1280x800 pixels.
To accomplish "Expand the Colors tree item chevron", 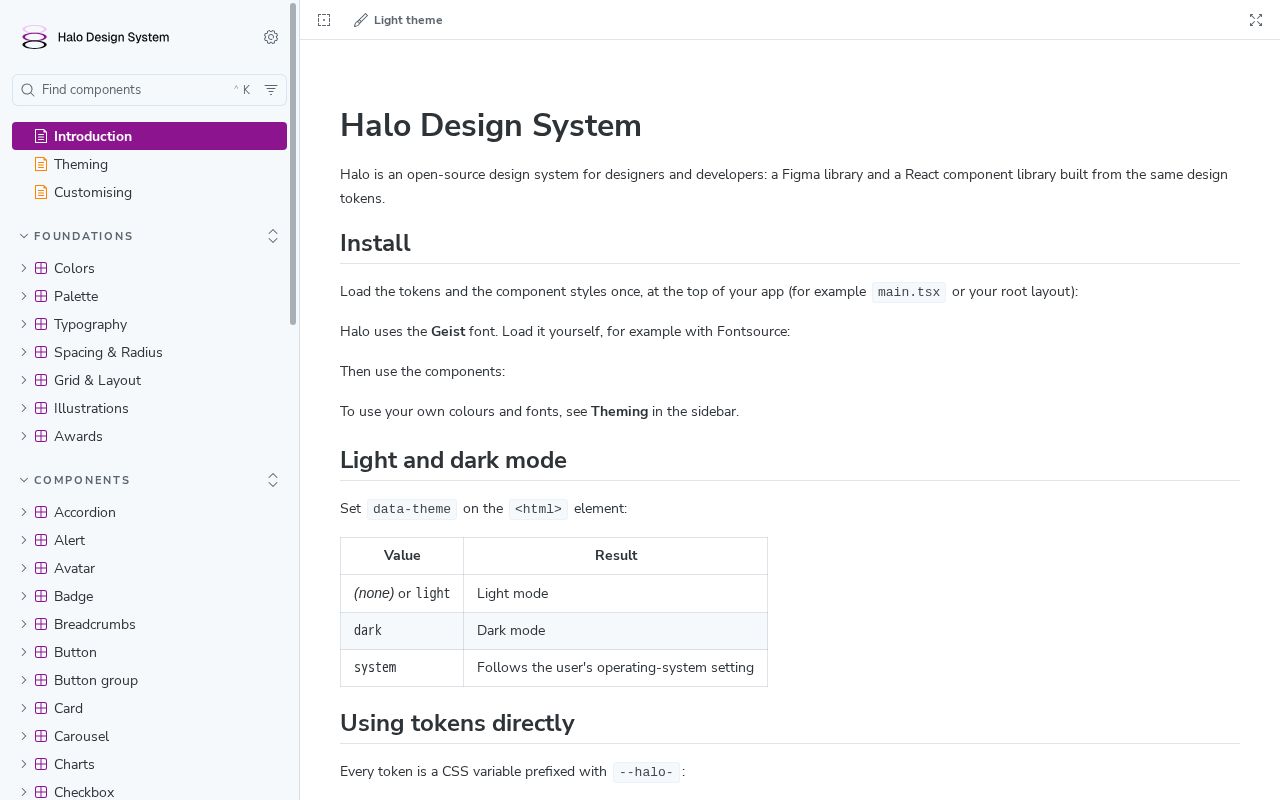I will (24, 268).
